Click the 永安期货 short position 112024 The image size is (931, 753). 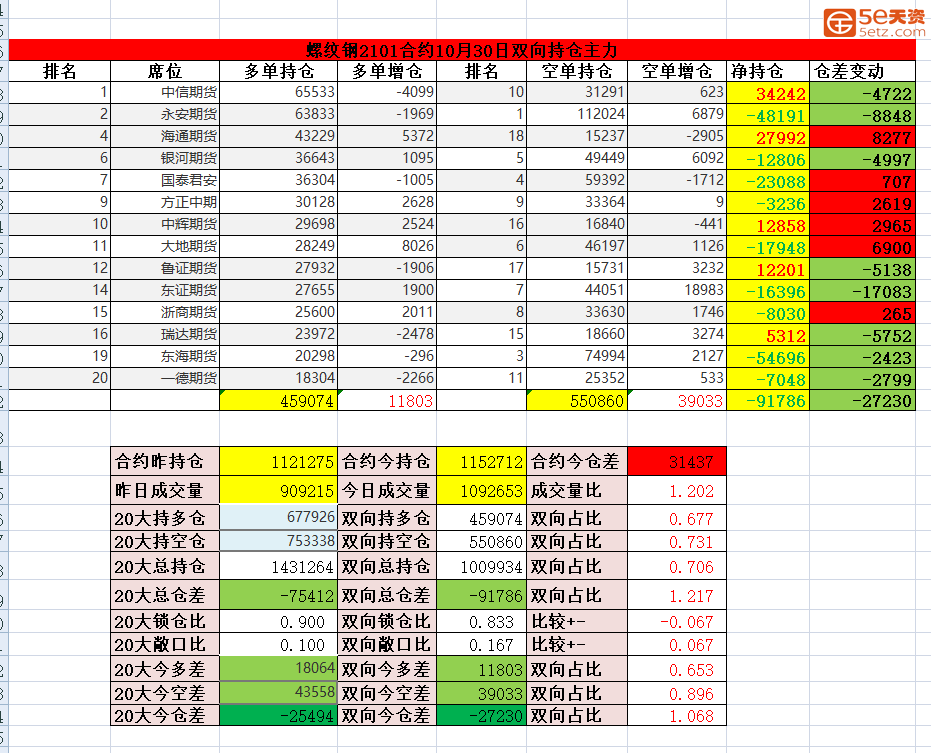577,114
